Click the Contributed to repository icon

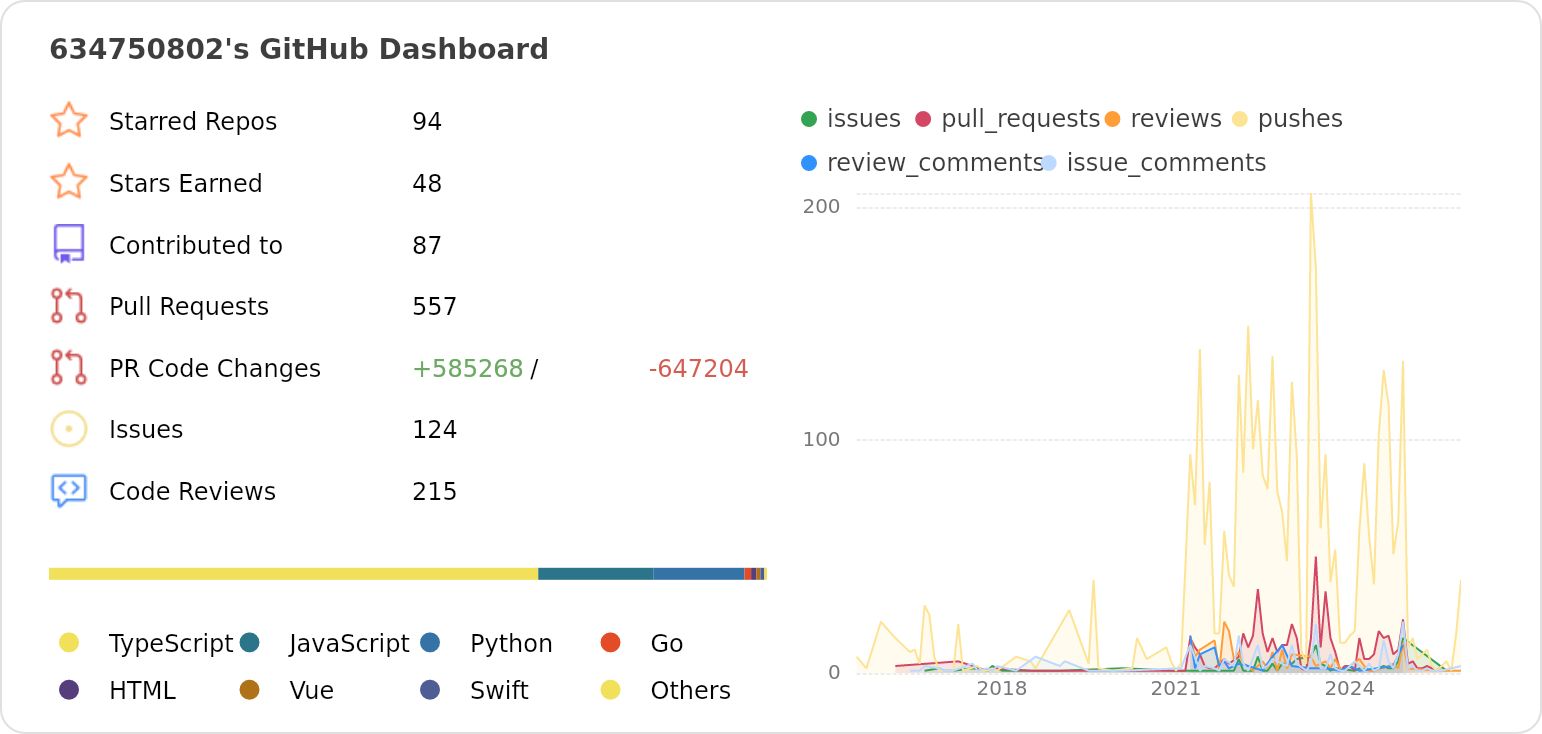[x=68, y=244]
